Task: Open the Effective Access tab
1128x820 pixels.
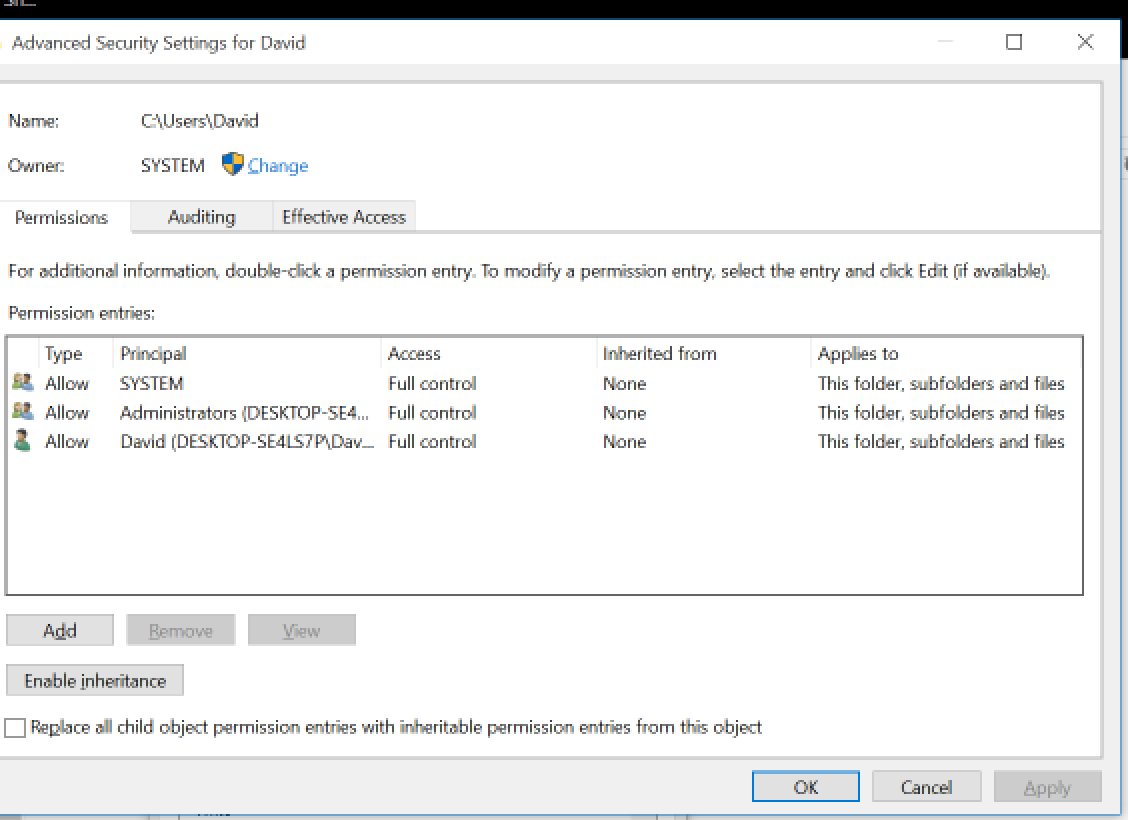Action: coord(344,217)
